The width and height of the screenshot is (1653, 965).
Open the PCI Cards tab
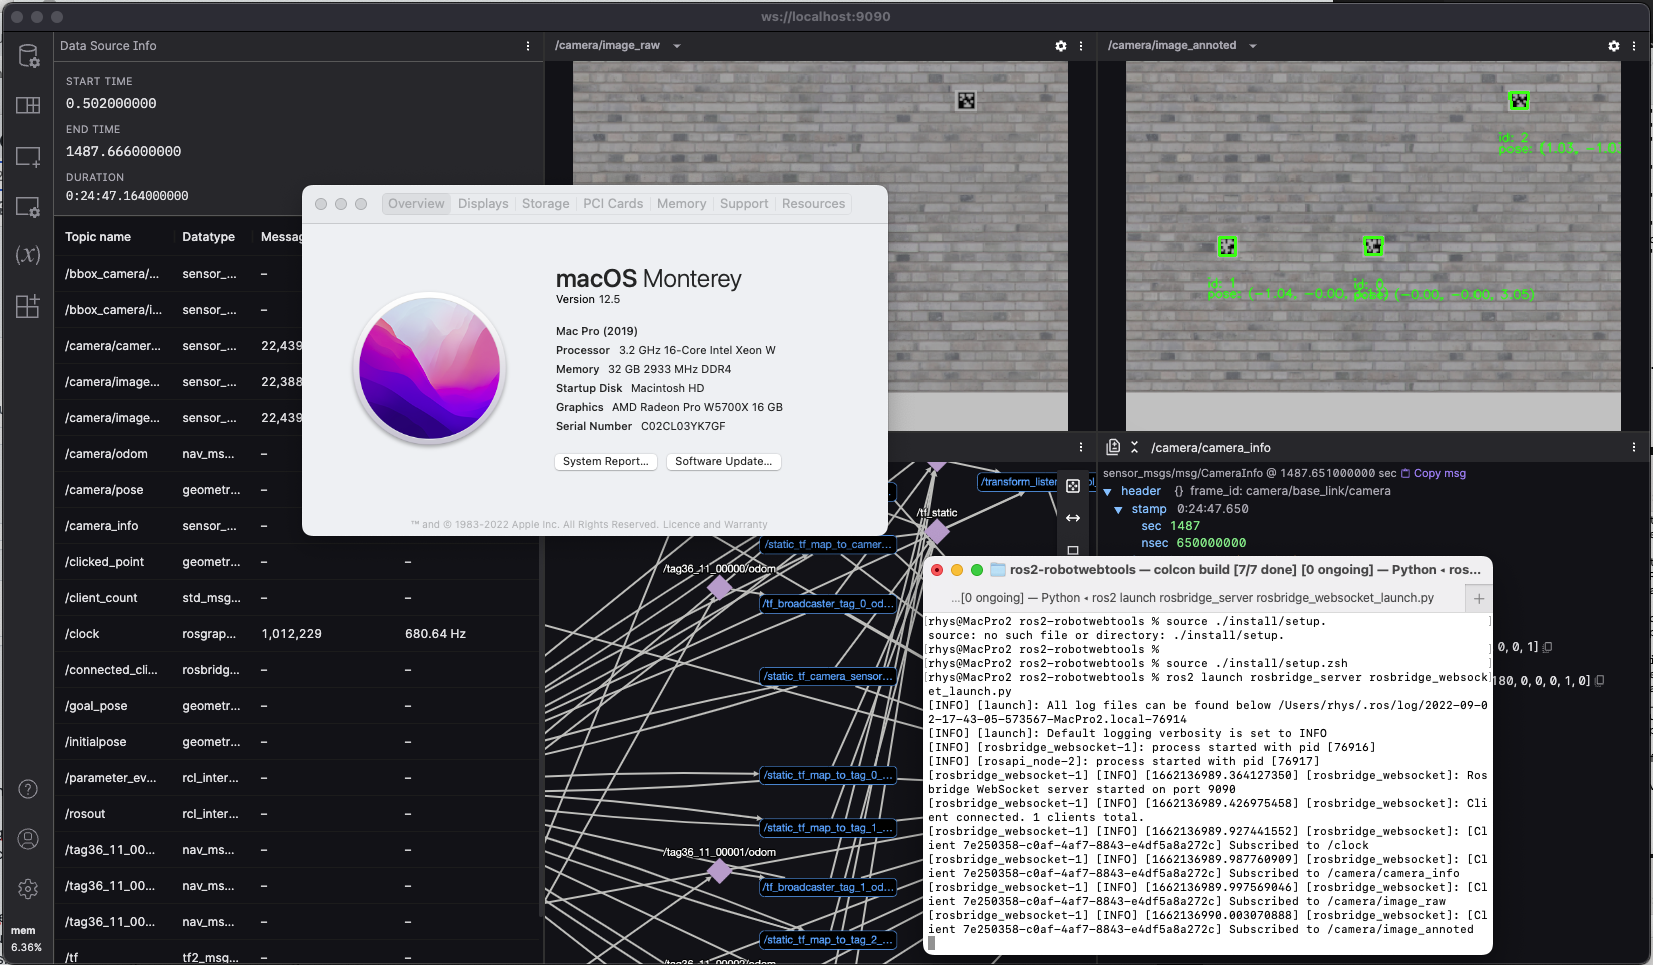(613, 204)
